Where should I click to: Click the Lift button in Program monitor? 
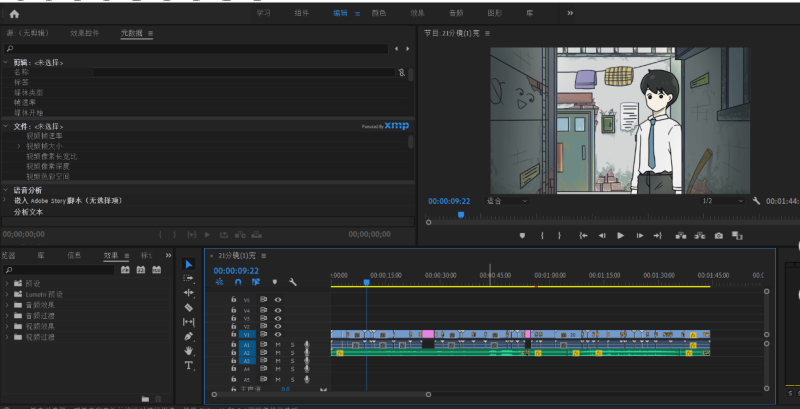(x=681, y=236)
